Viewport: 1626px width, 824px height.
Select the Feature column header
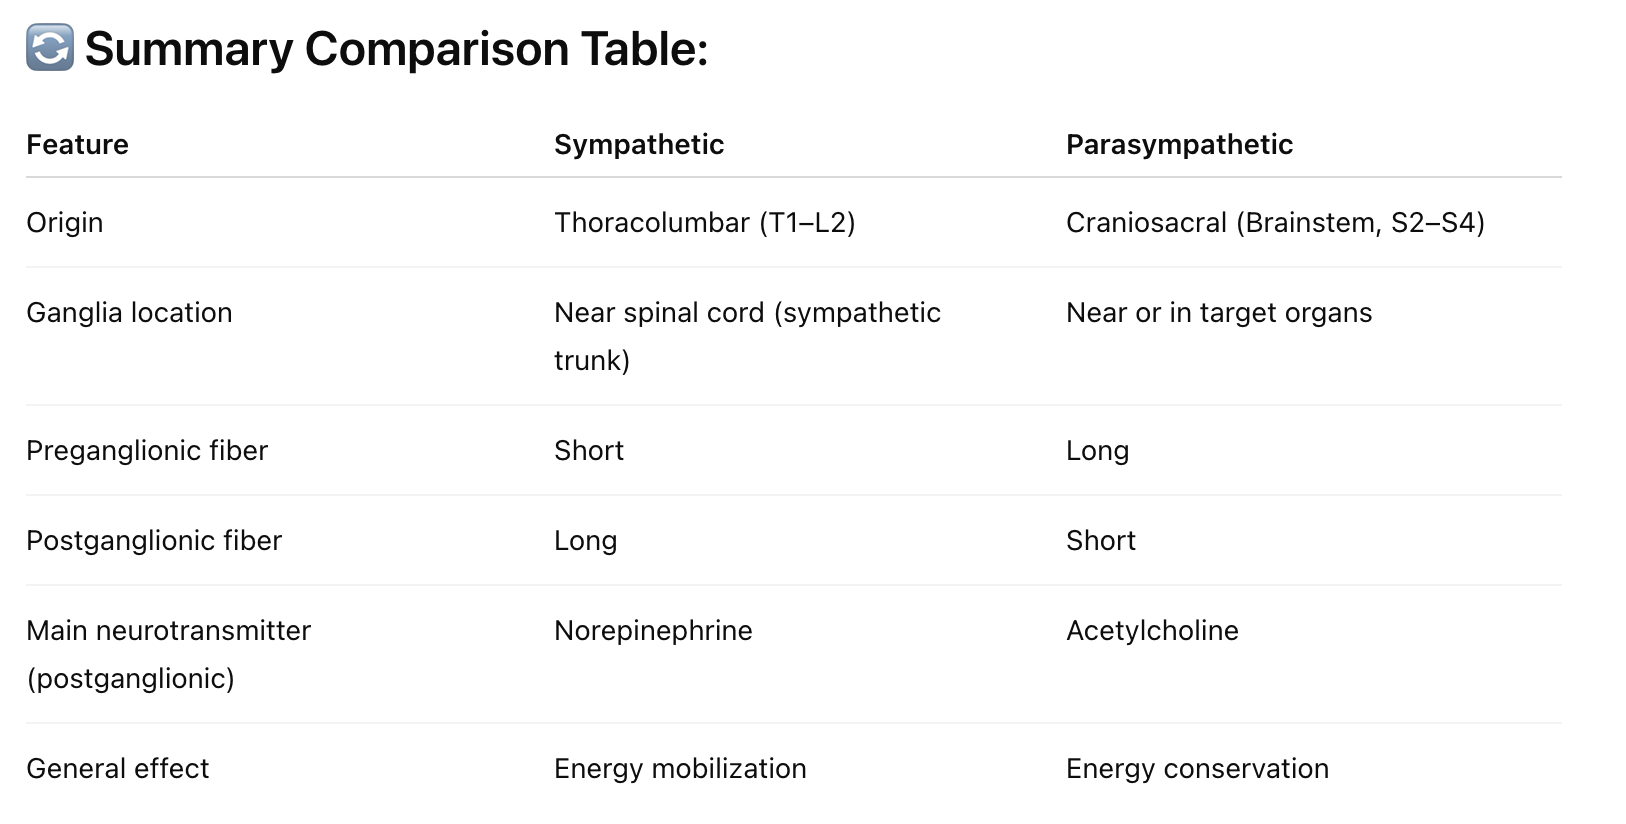(78, 145)
